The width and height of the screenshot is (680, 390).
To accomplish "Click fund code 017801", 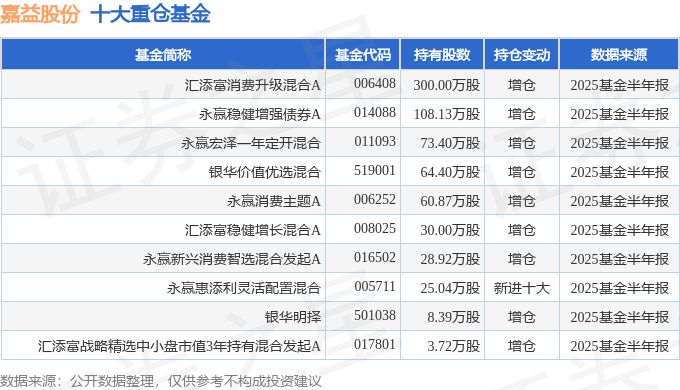I will [375, 345].
